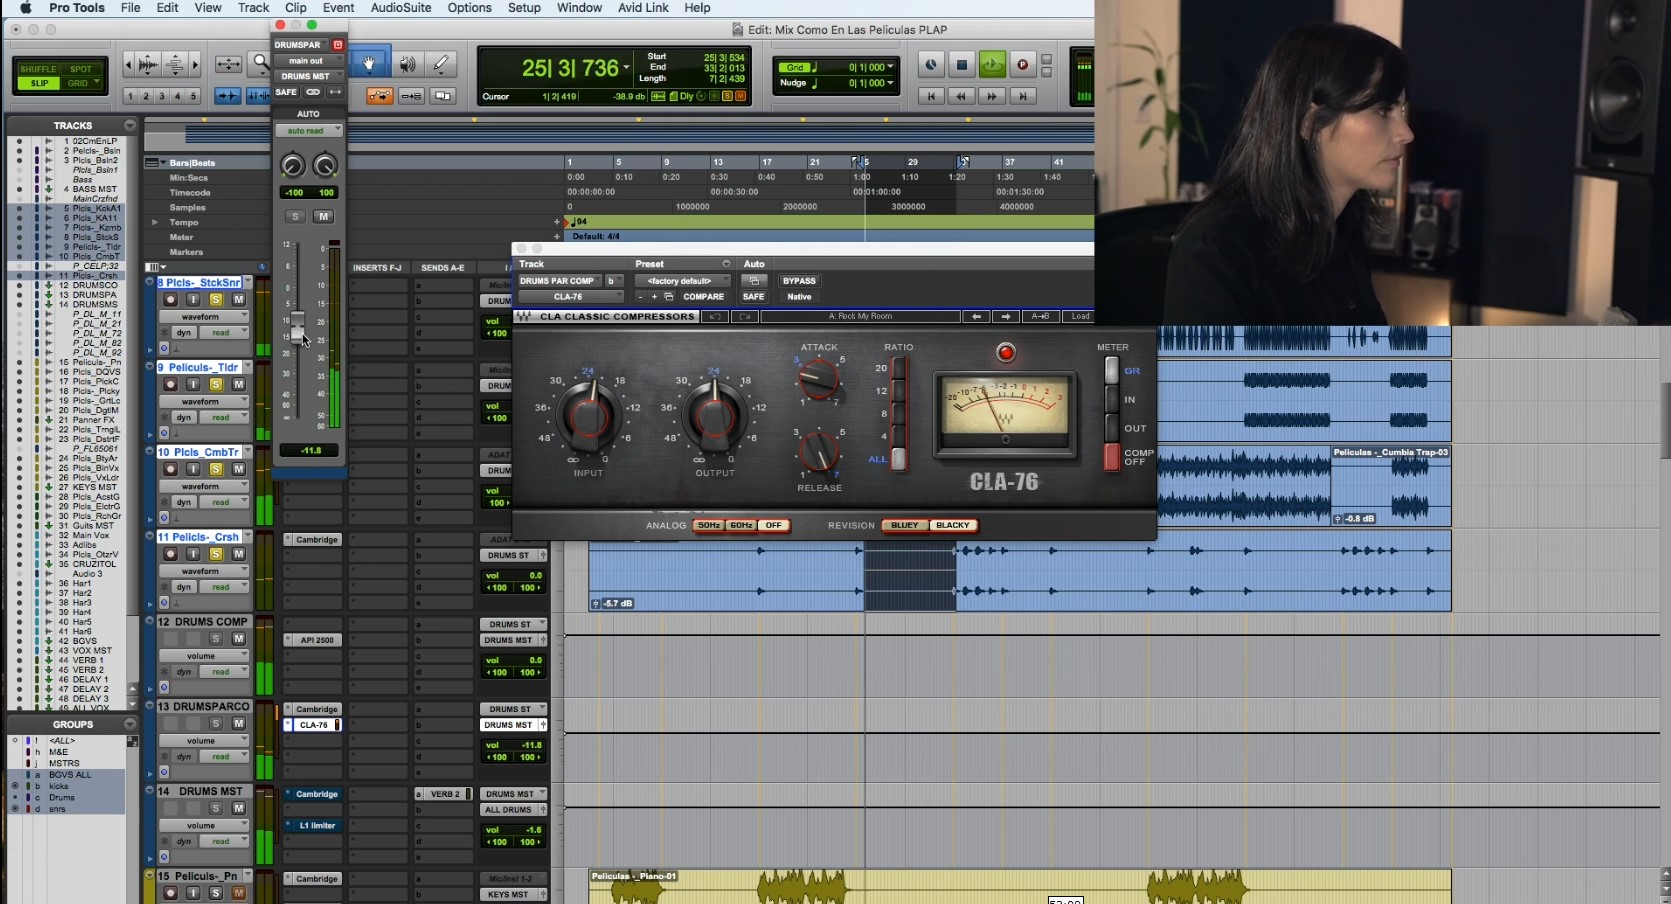Click Redo arrow in CLA plugin toolbar
Image resolution: width=1671 pixels, height=904 pixels.
pos(744,316)
